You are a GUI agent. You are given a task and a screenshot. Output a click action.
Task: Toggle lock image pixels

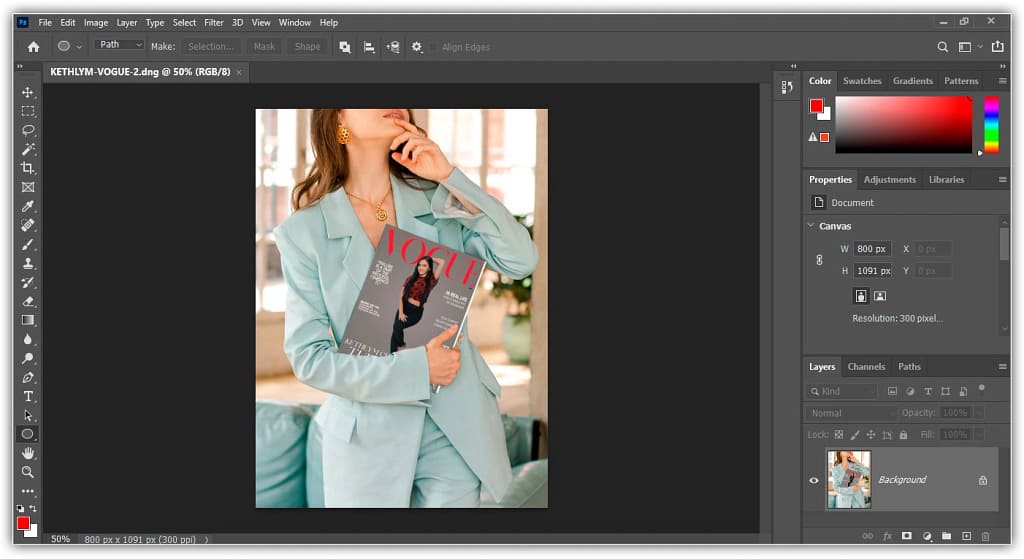(x=855, y=434)
